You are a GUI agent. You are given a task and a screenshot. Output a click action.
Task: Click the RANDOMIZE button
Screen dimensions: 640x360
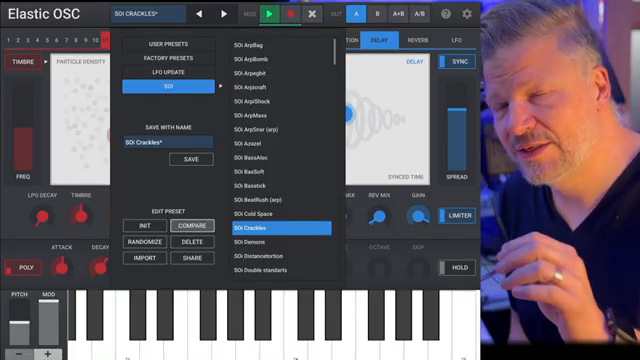pos(145,242)
